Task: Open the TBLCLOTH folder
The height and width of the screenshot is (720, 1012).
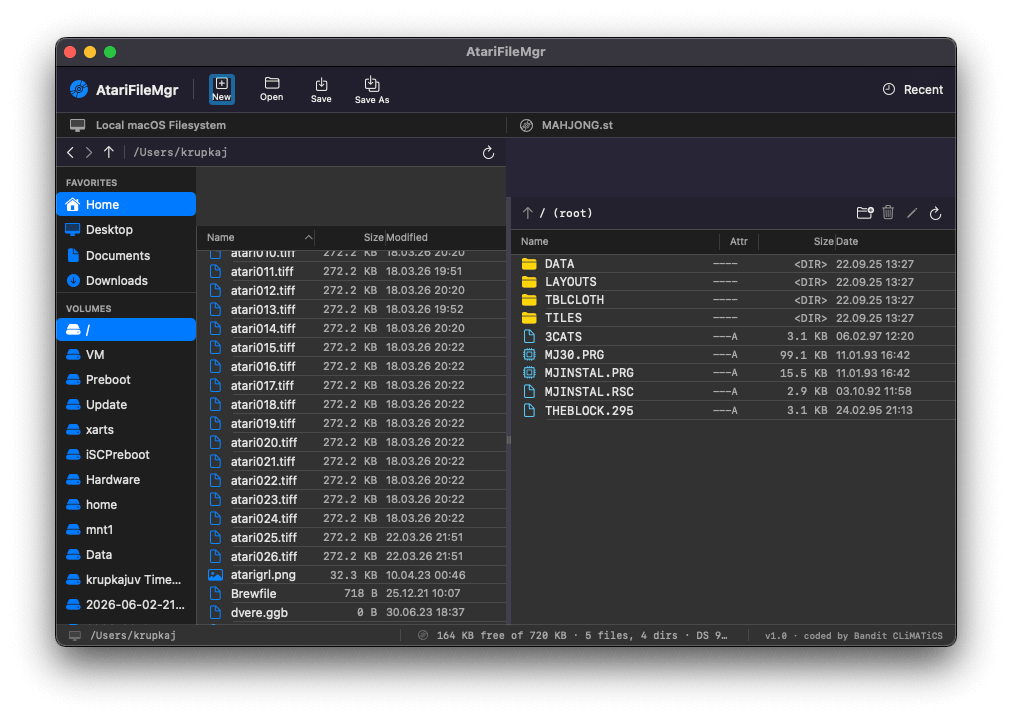Action: point(734,300)
